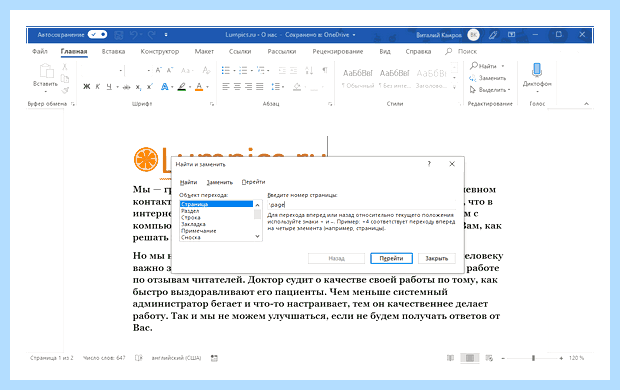Image resolution: width=620 pixels, height=390 pixels.
Task: Select Раздел in the object list
Action: point(190,211)
